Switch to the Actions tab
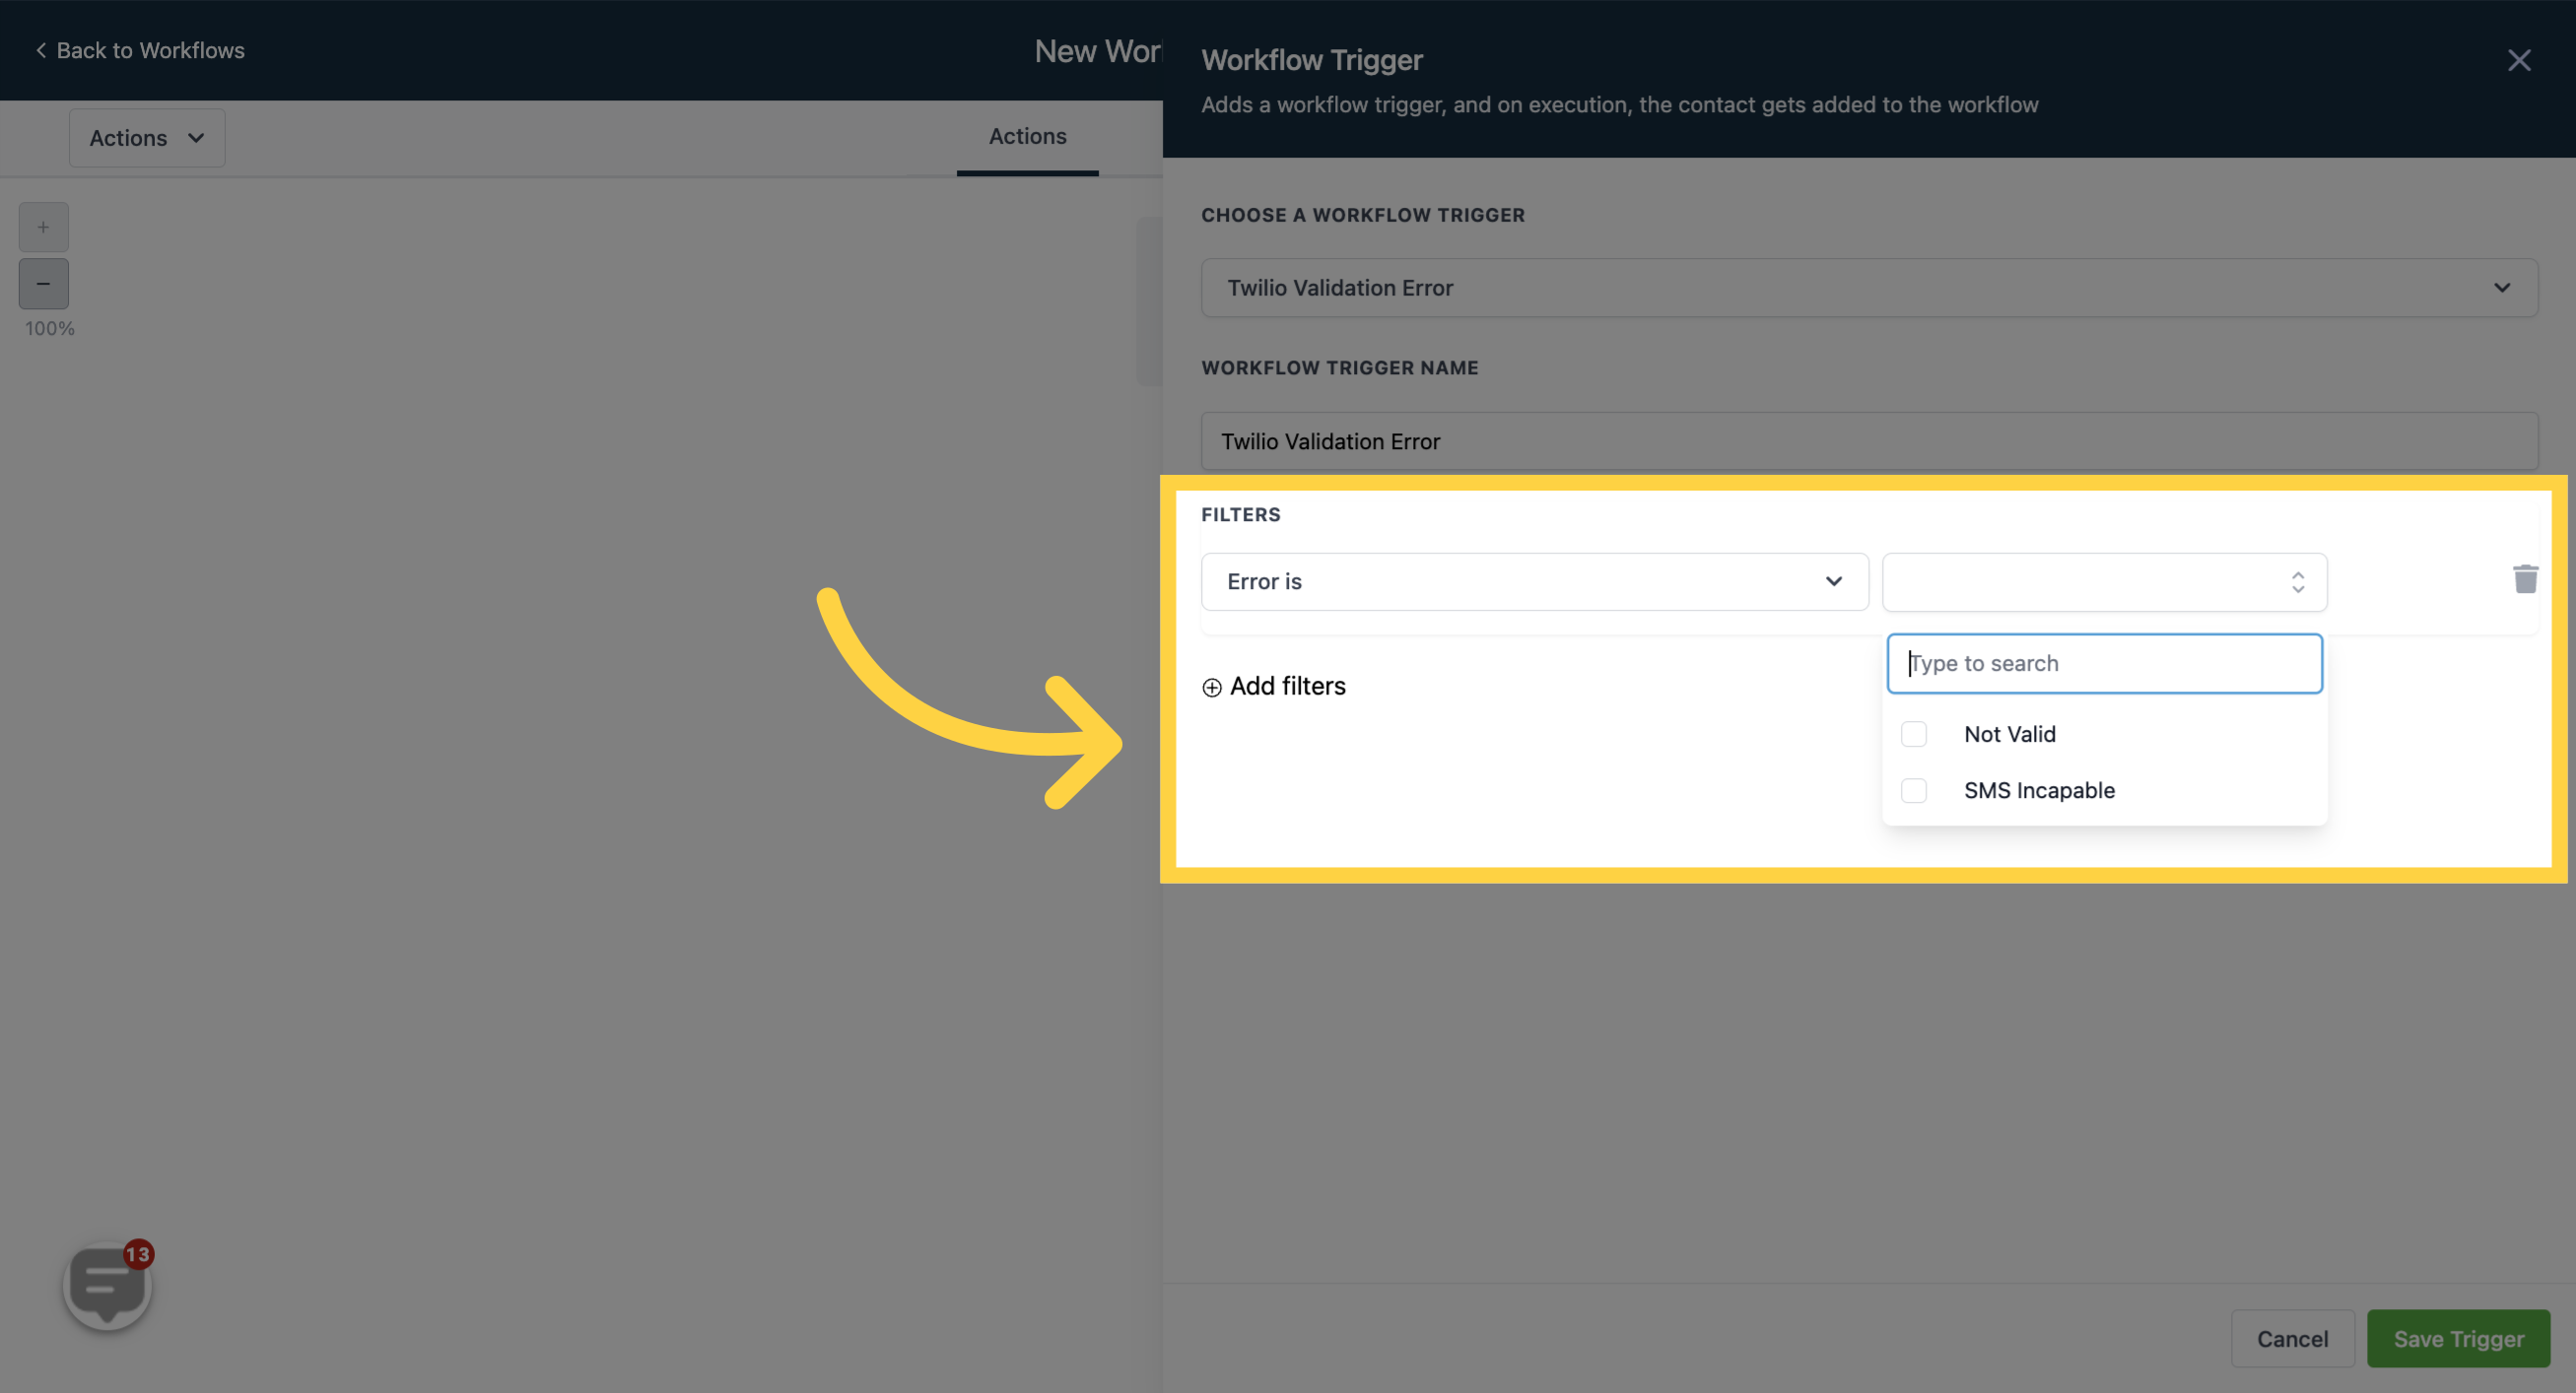The height and width of the screenshot is (1393, 2576). (x=1027, y=136)
